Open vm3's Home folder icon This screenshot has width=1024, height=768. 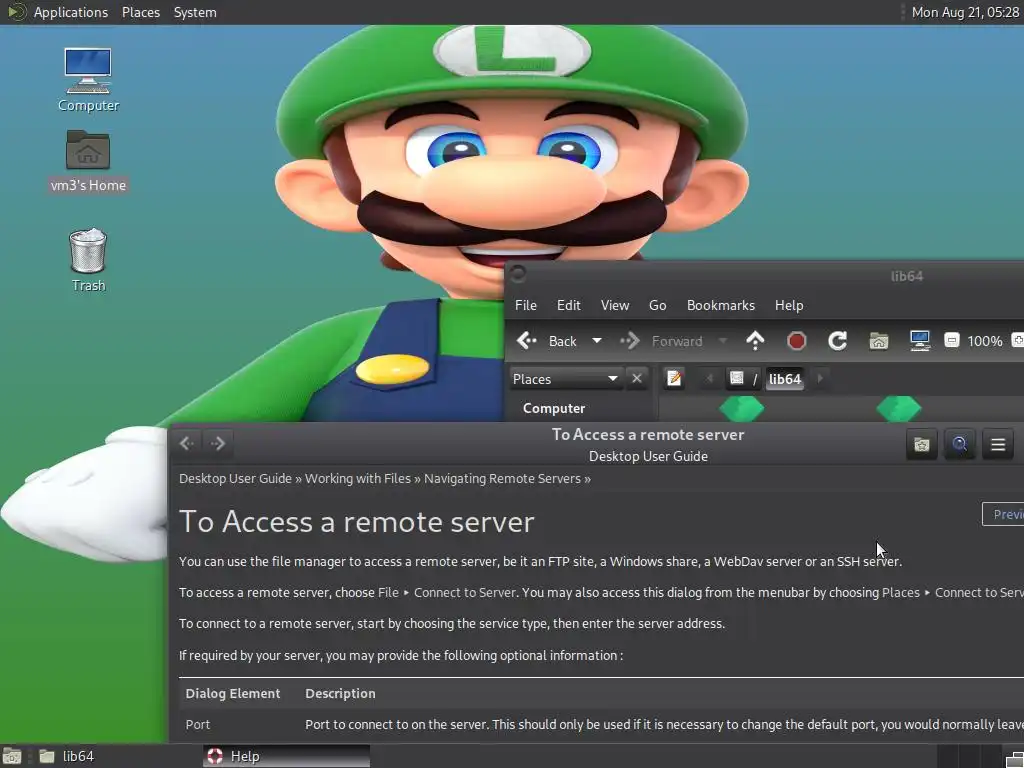coord(88,161)
